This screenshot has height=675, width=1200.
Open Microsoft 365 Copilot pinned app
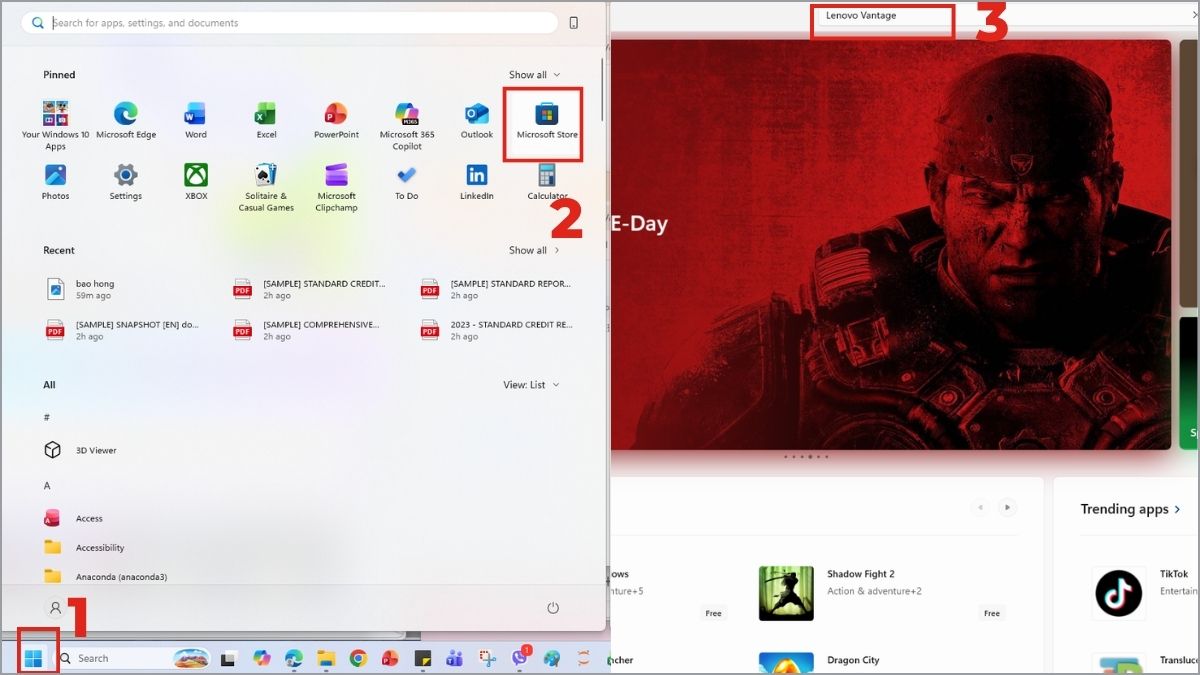pos(407,125)
